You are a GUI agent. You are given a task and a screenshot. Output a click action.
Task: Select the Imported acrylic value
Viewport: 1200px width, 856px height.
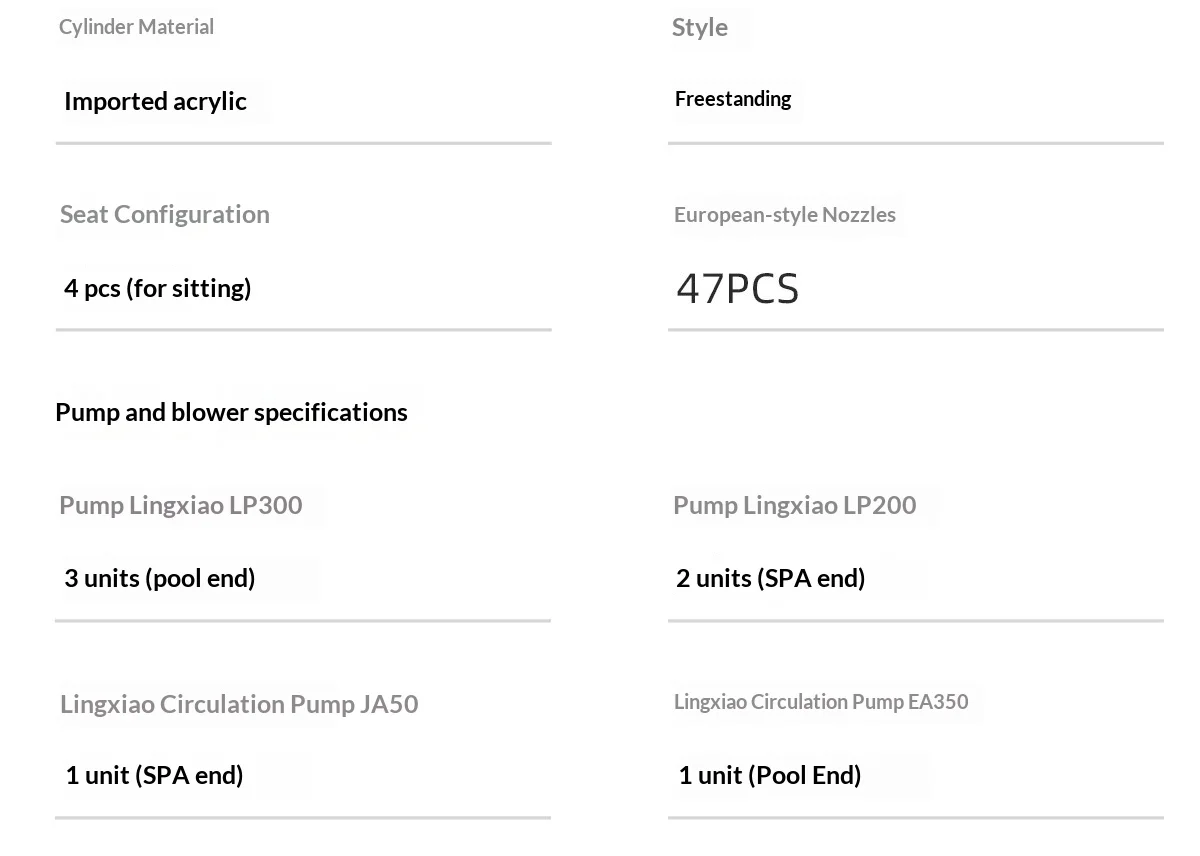(x=155, y=101)
